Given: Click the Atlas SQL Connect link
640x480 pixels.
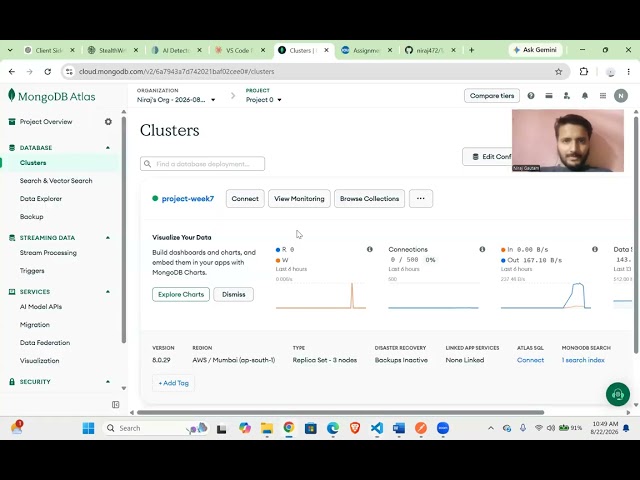Looking at the screenshot, I should click(530, 360).
